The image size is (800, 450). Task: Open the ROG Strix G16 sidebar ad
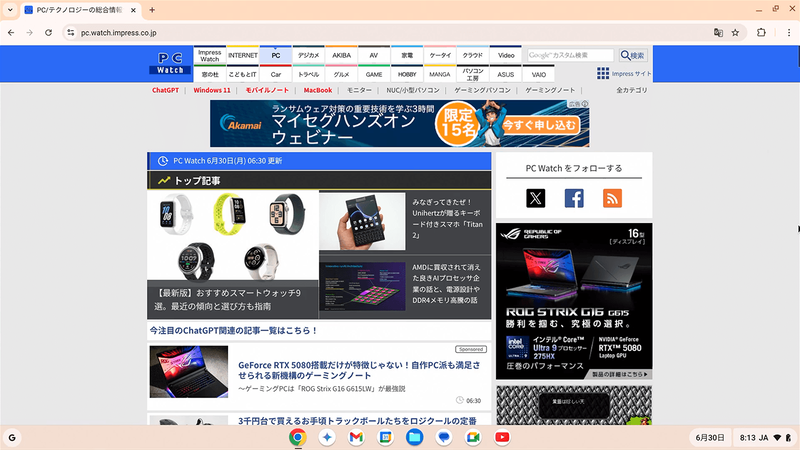[x=574, y=301]
